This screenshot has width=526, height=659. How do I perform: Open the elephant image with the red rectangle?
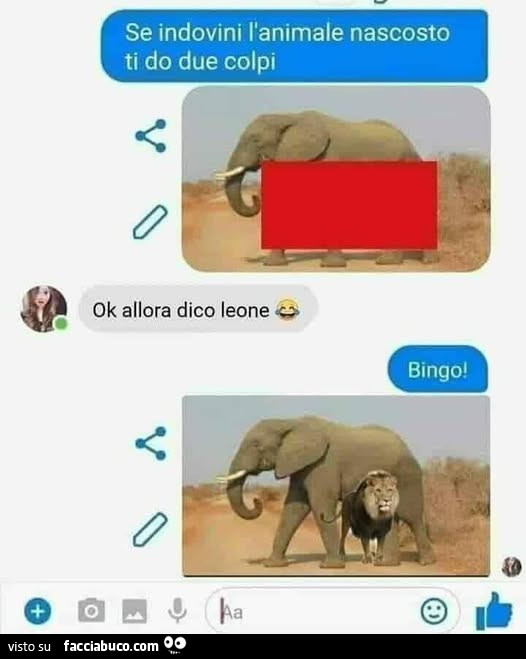[336, 179]
